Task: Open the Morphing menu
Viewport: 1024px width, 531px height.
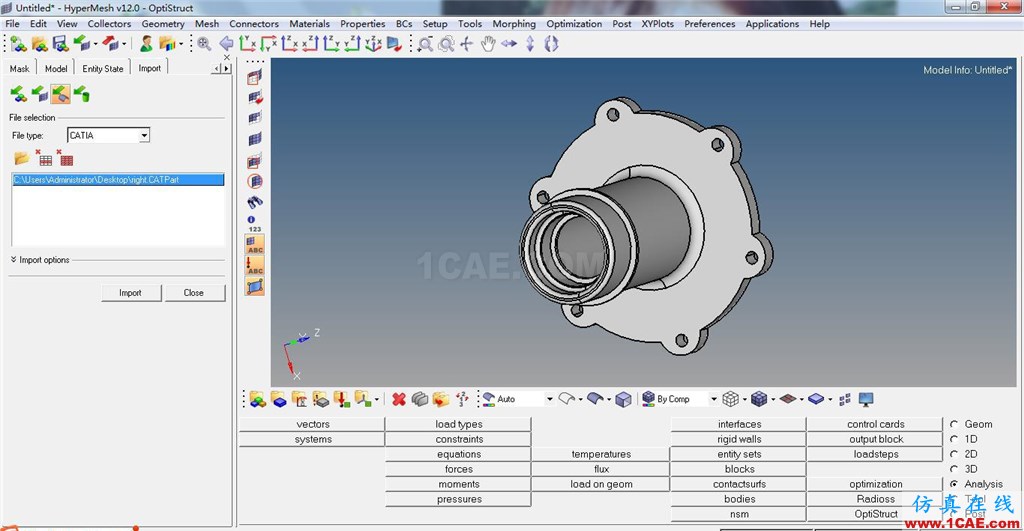Action: [x=514, y=24]
